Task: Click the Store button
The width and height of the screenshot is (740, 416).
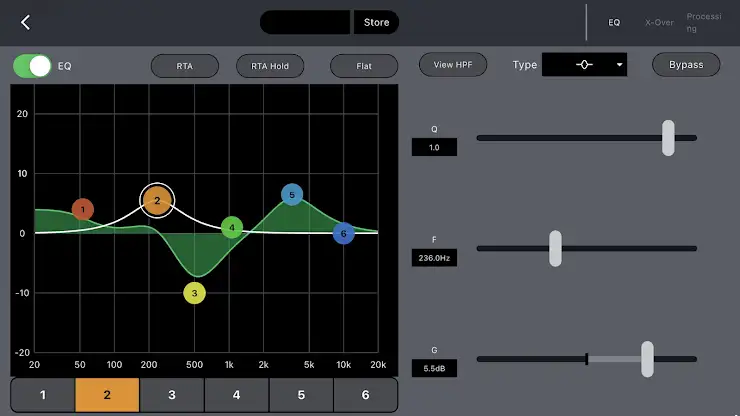Action: pyautogui.click(x=376, y=22)
